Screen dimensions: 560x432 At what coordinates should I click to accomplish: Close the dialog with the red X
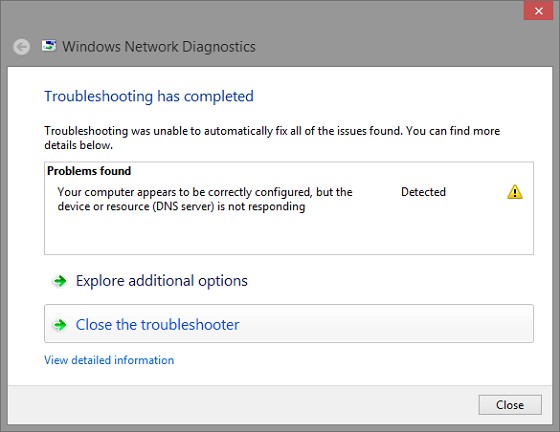pos(538,11)
